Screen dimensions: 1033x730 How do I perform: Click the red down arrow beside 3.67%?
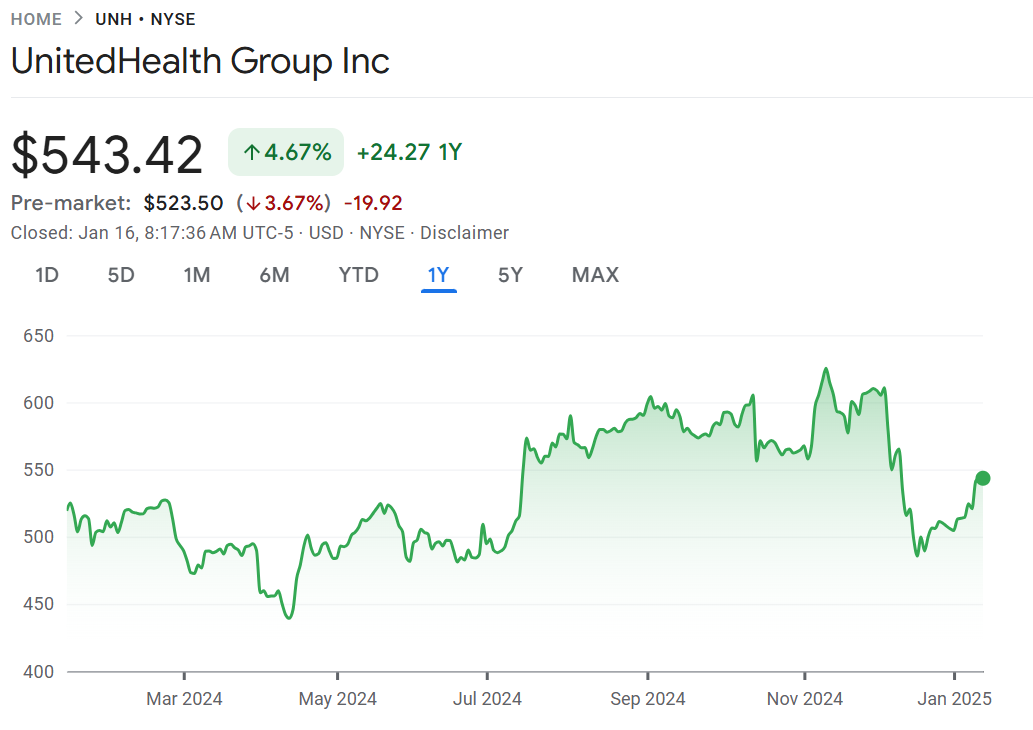coord(253,203)
